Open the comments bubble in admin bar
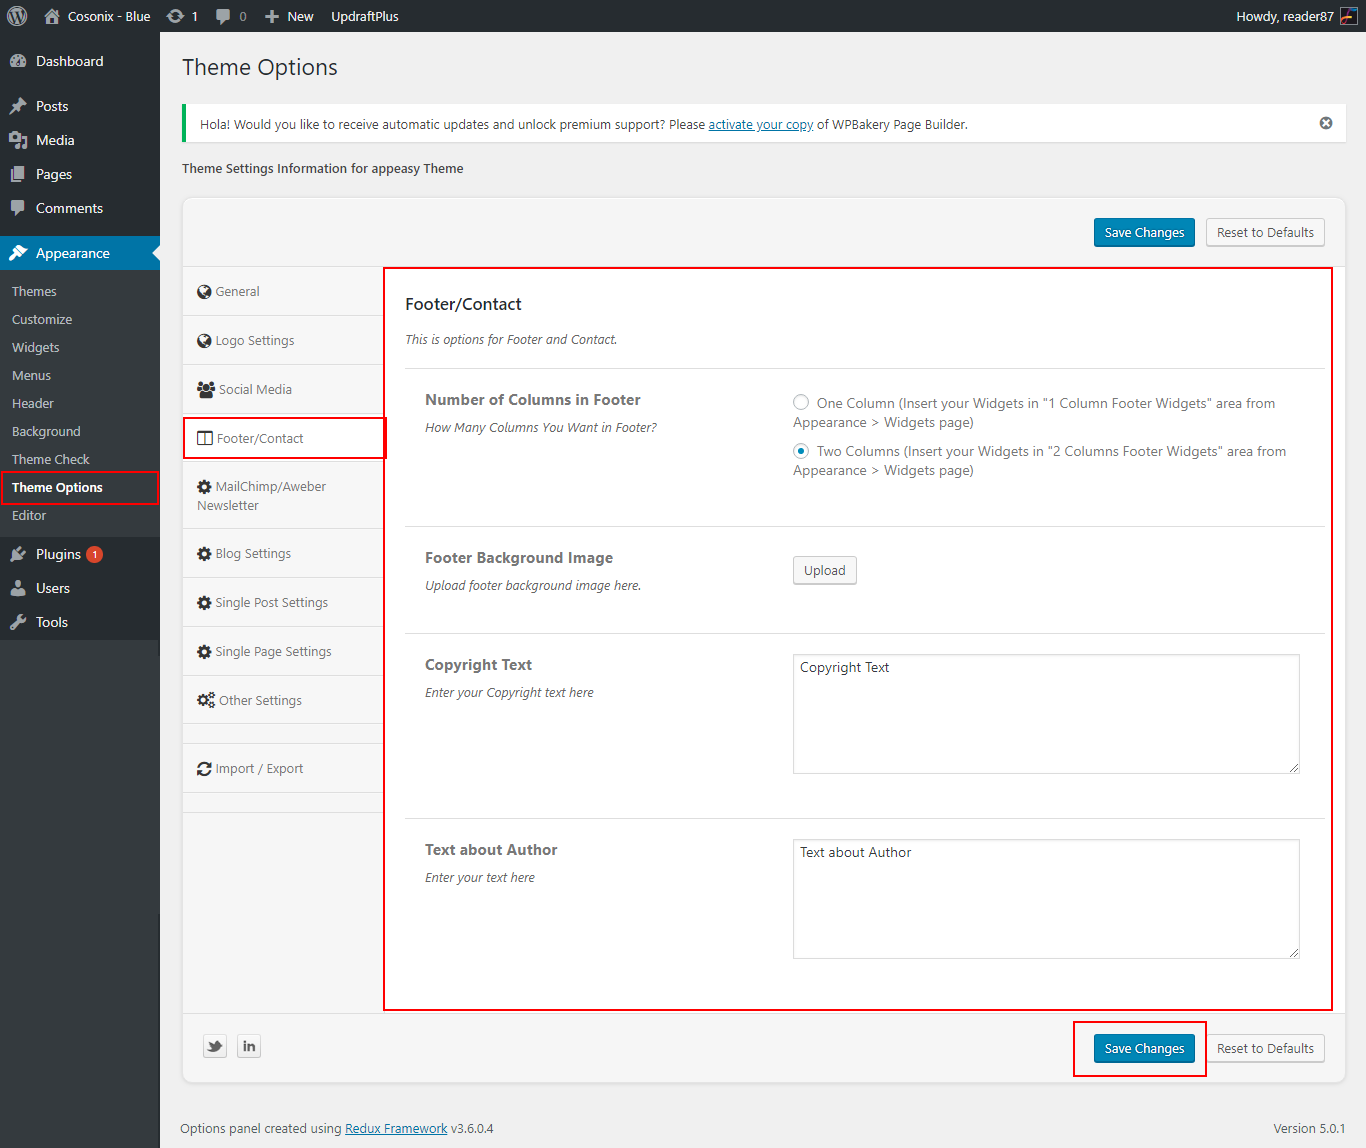The image size is (1366, 1148). pyautogui.click(x=223, y=16)
